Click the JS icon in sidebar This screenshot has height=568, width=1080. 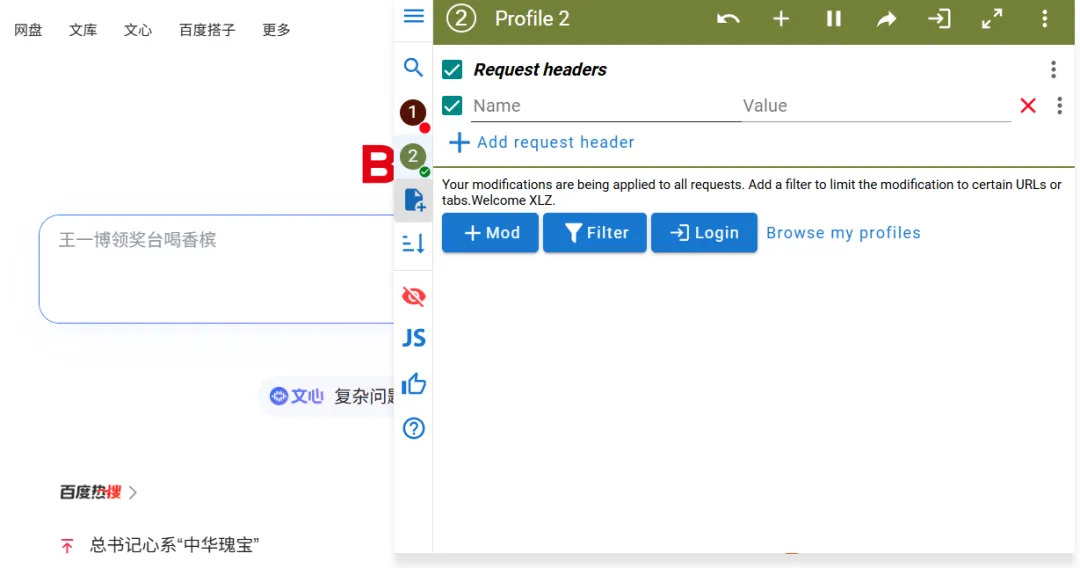[x=414, y=338]
